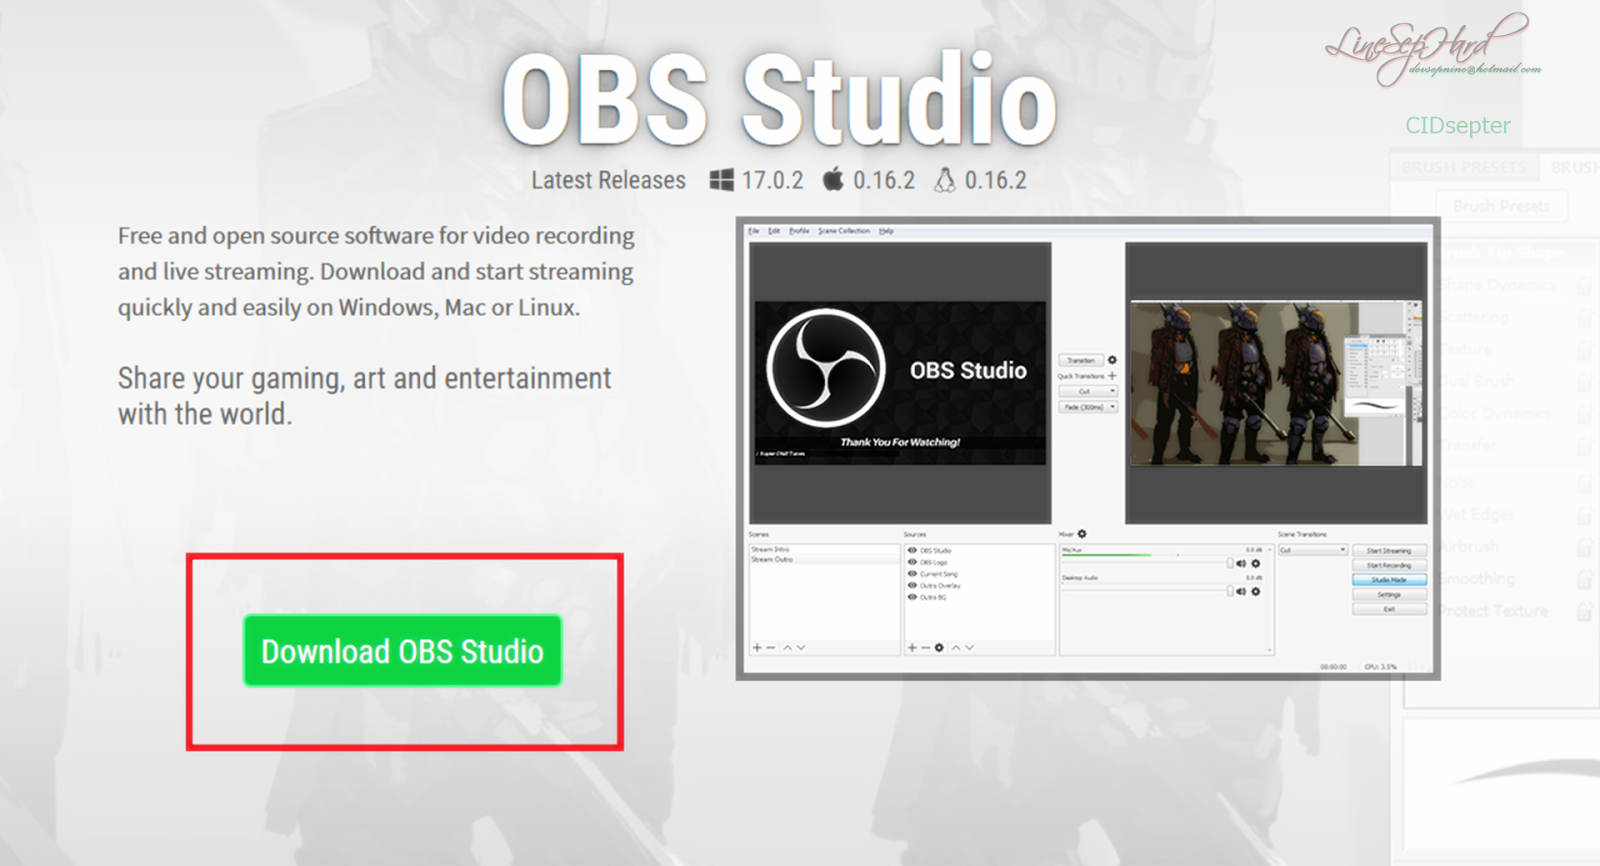1600x866 pixels.
Task: Open the Scene Collection menu
Action: pyautogui.click(x=844, y=231)
